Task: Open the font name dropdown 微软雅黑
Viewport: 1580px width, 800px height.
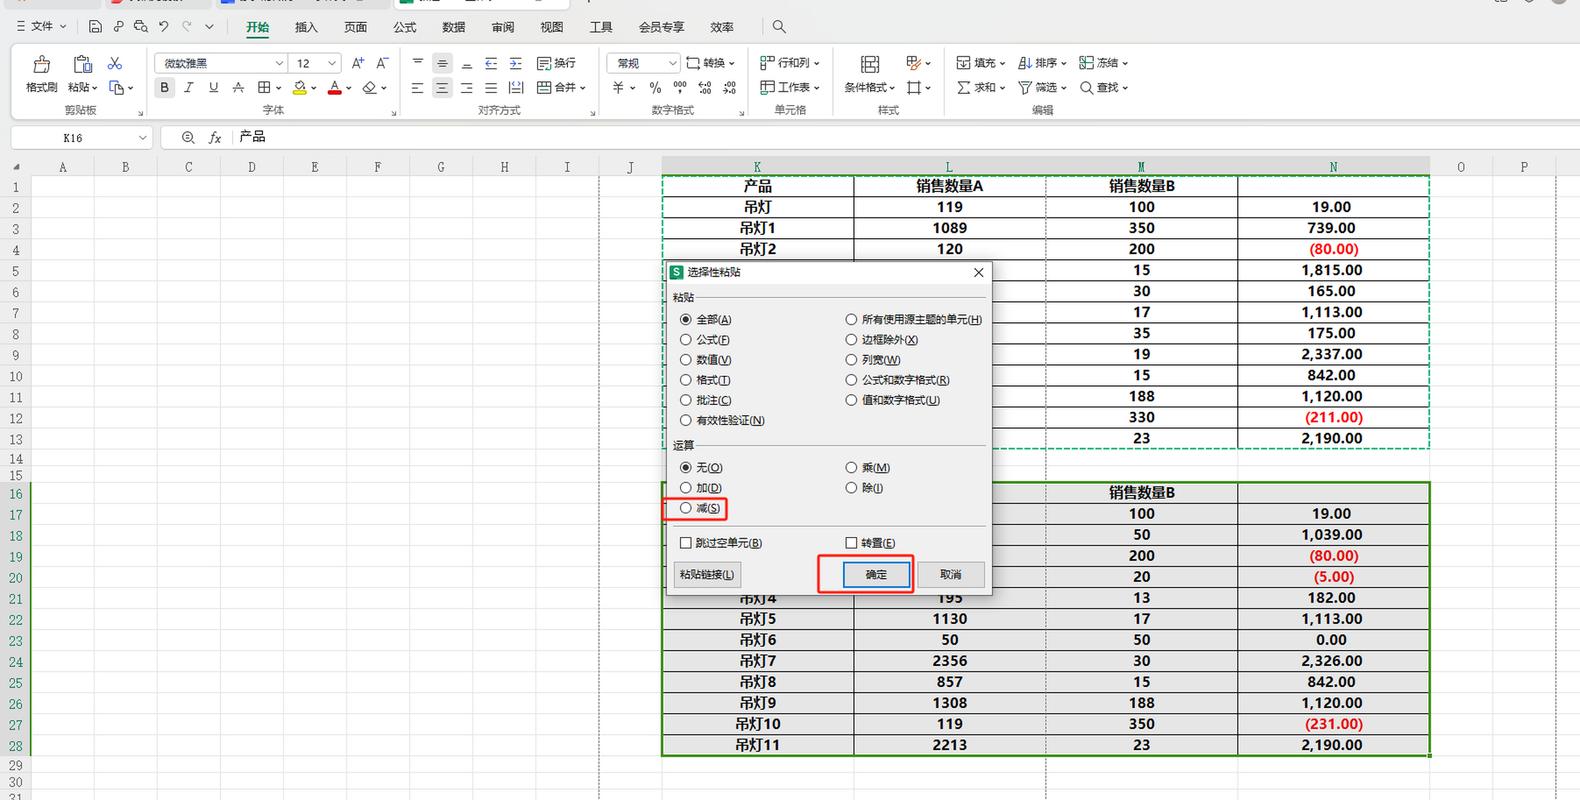Action: [x=279, y=63]
